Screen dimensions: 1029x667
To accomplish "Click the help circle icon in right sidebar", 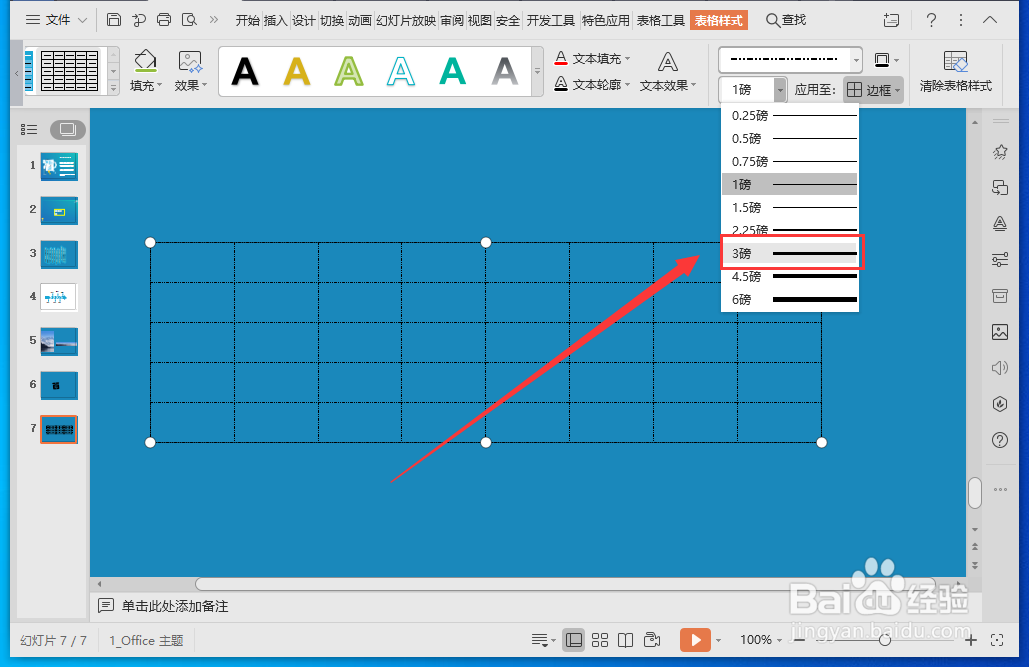I will pos(999,440).
